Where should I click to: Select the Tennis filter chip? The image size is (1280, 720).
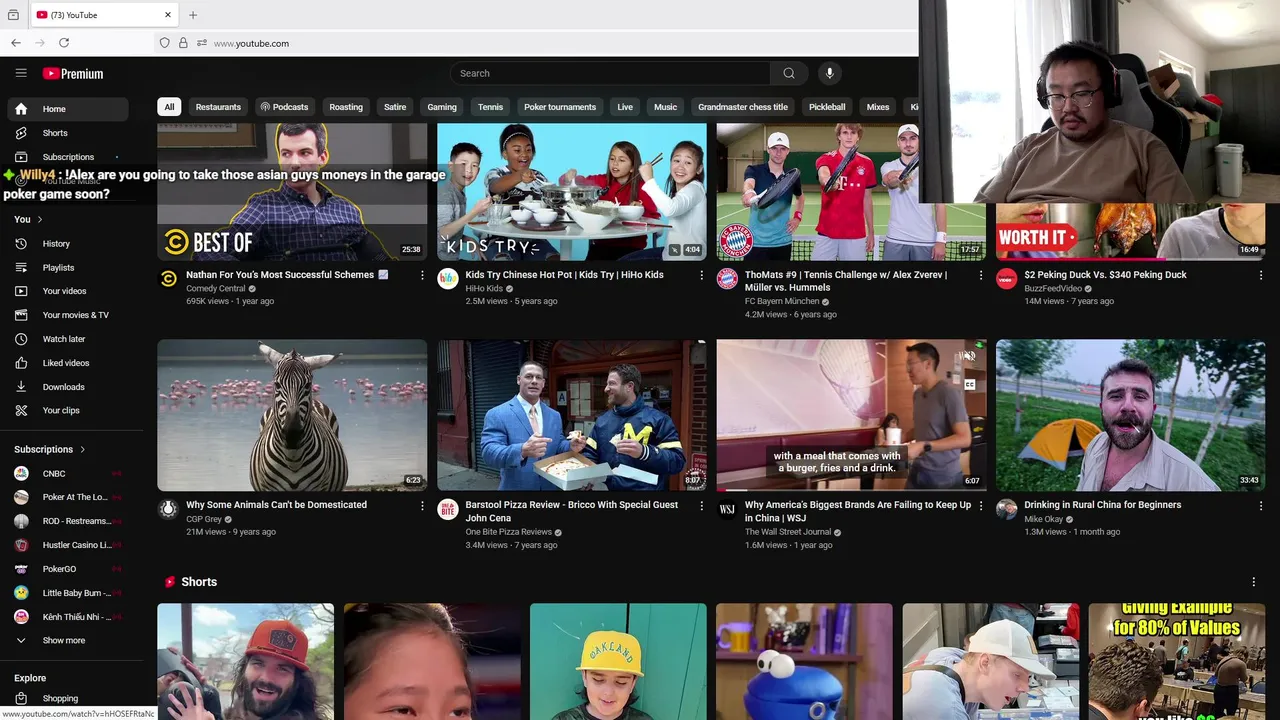tap(490, 107)
